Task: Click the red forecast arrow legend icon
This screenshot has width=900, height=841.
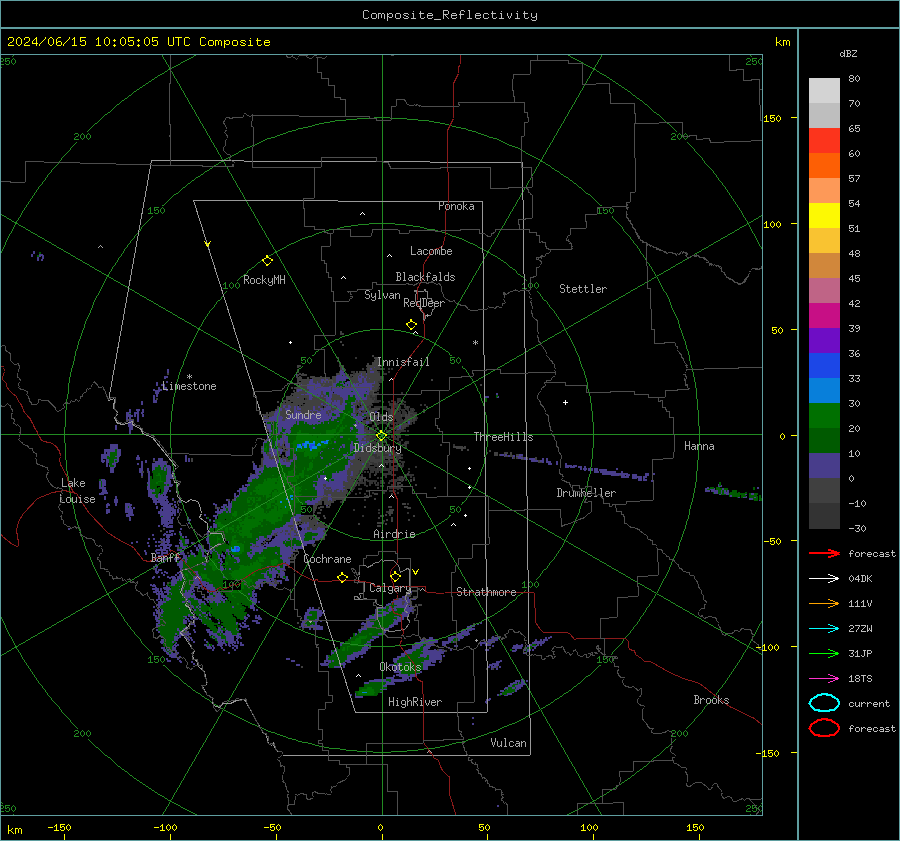Action: pyautogui.click(x=824, y=553)
